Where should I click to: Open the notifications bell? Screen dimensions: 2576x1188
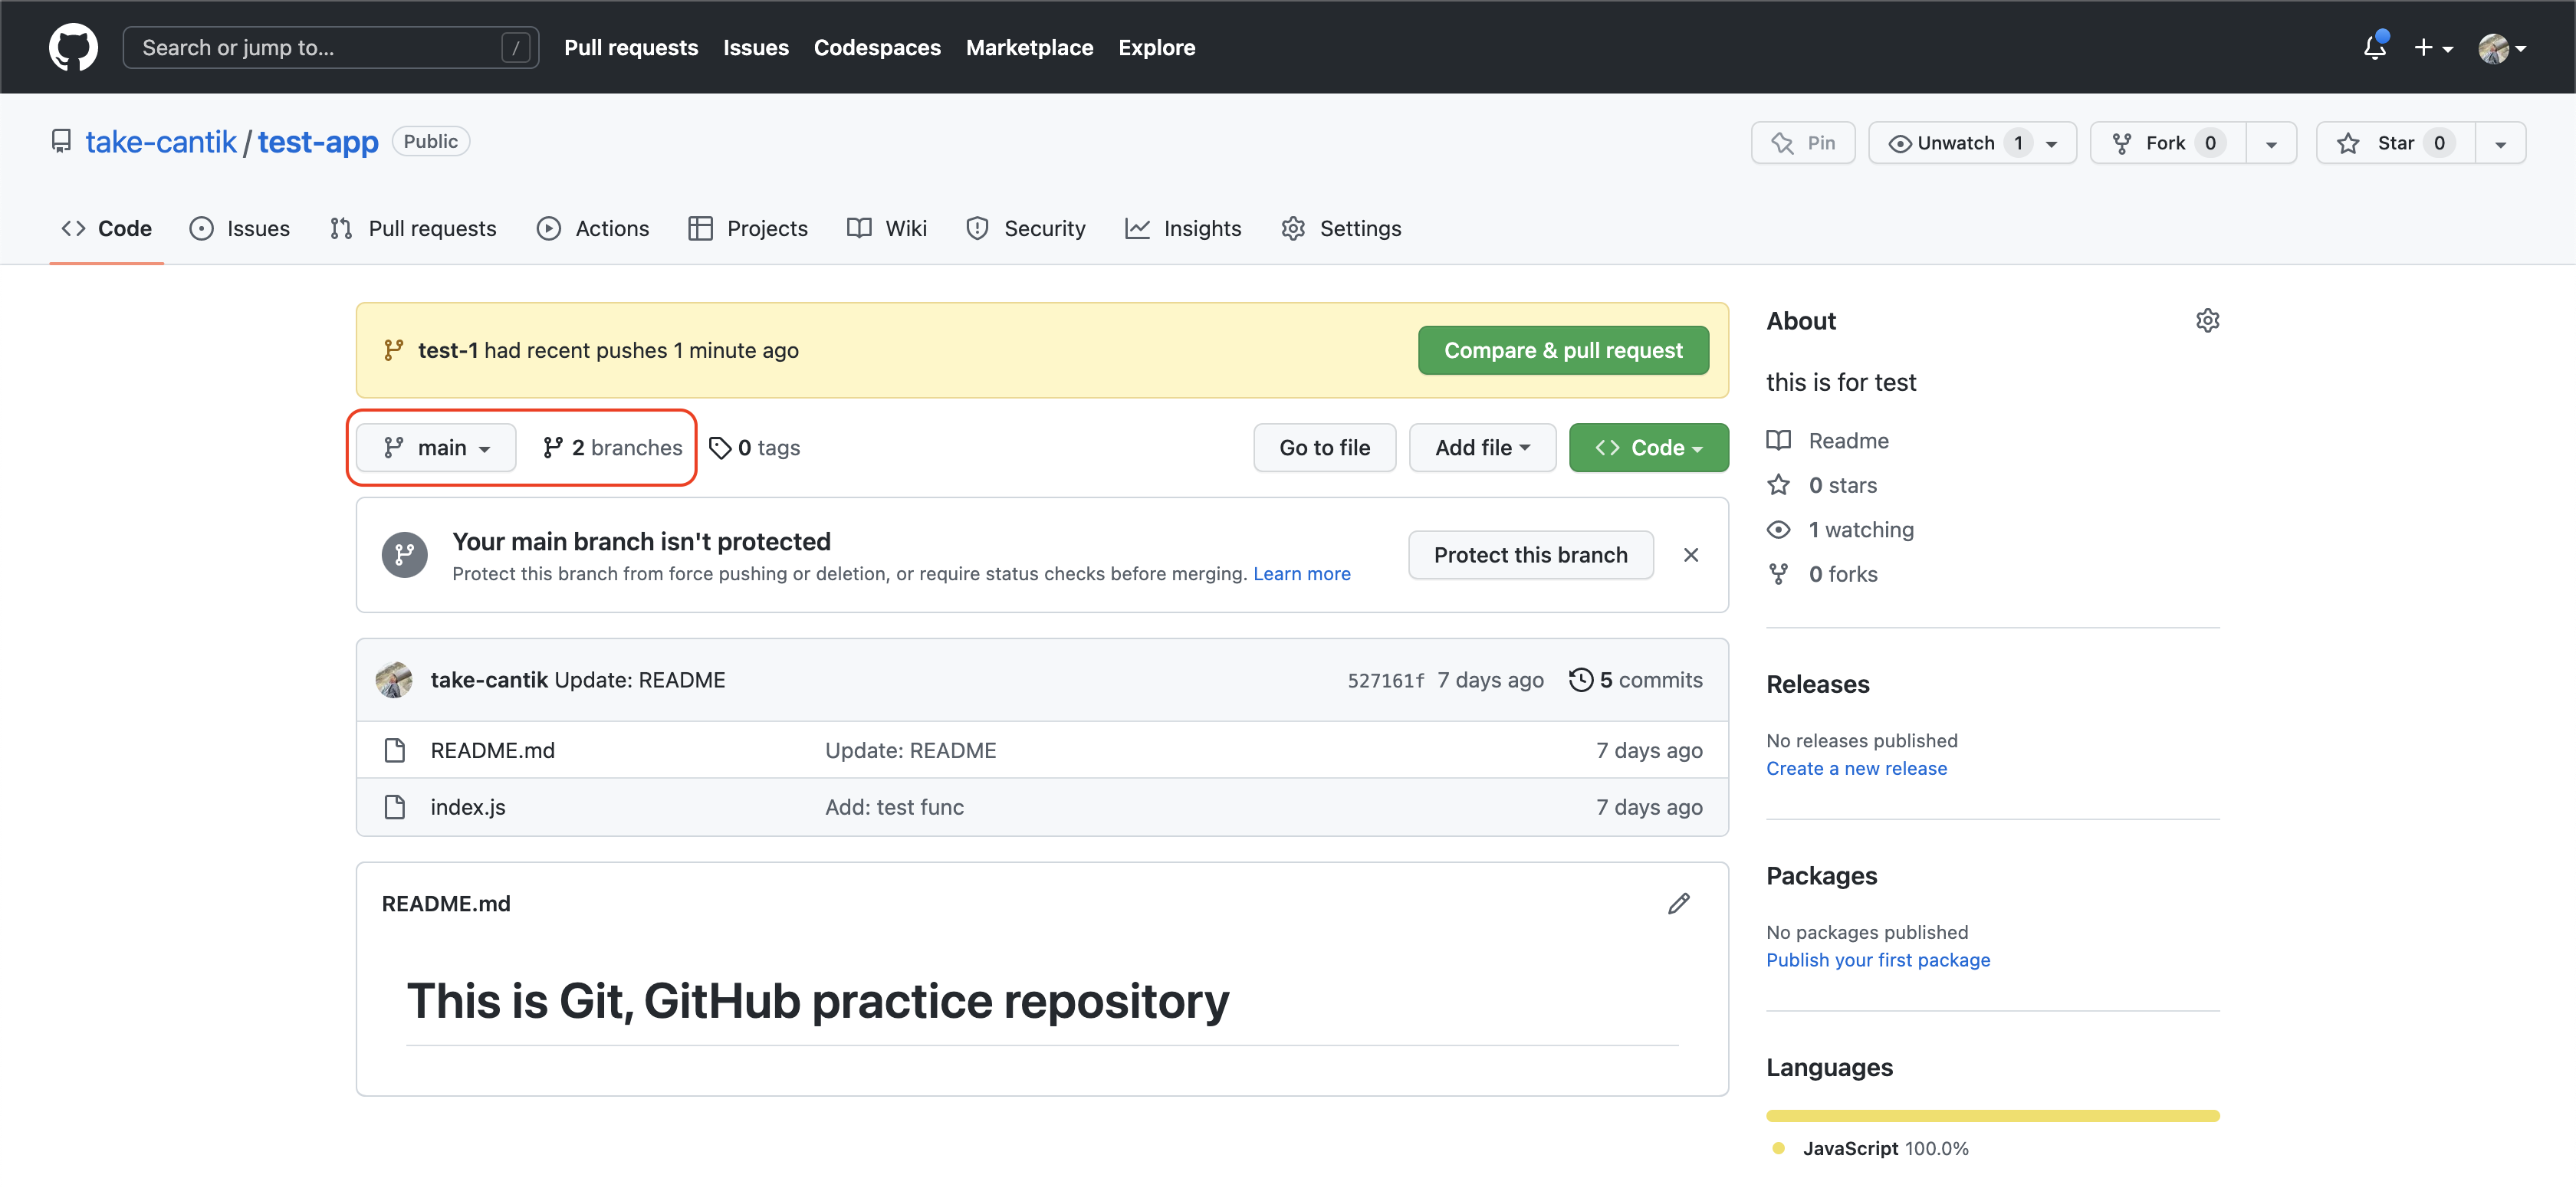tap(2374, 47)
